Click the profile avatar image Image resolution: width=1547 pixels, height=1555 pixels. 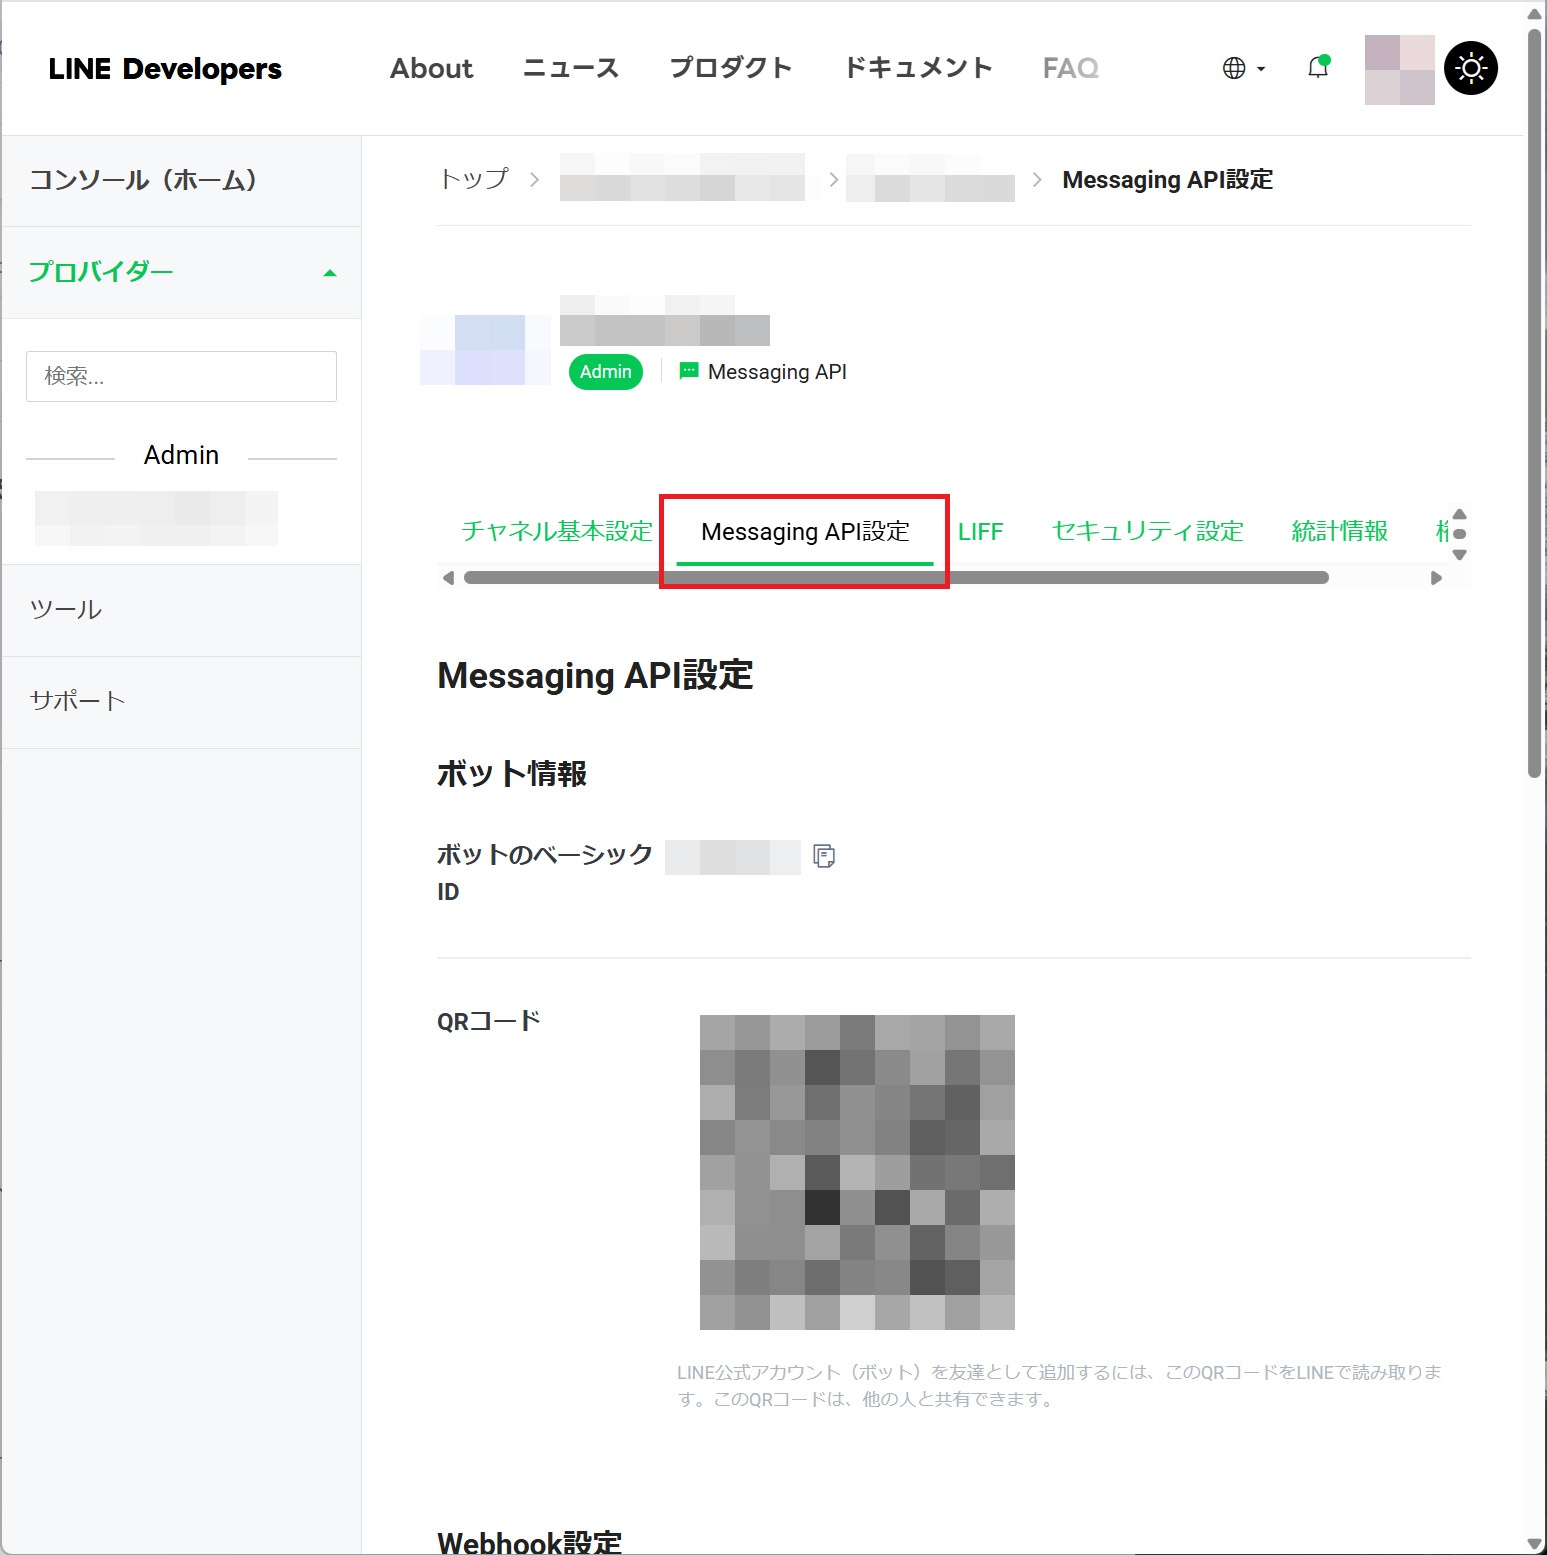tap(1398, 68)
